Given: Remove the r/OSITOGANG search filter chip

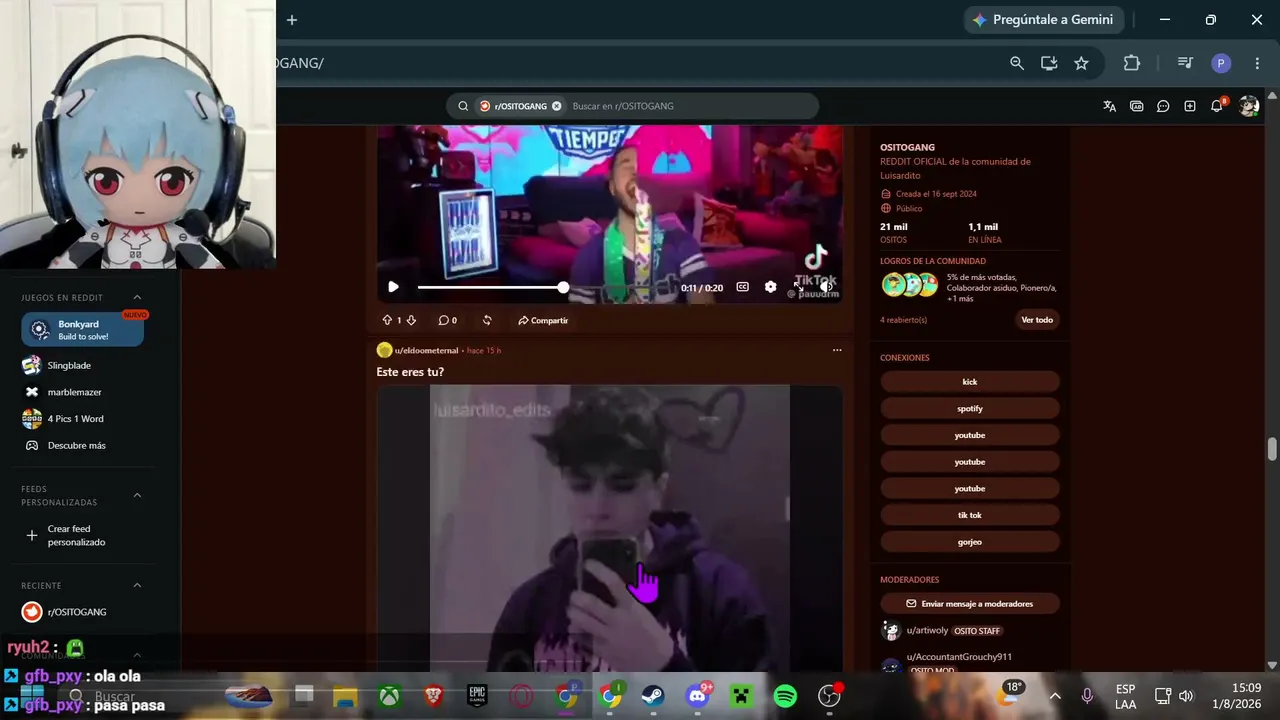Looking at the screenshot, I should (x=557, y=106).
